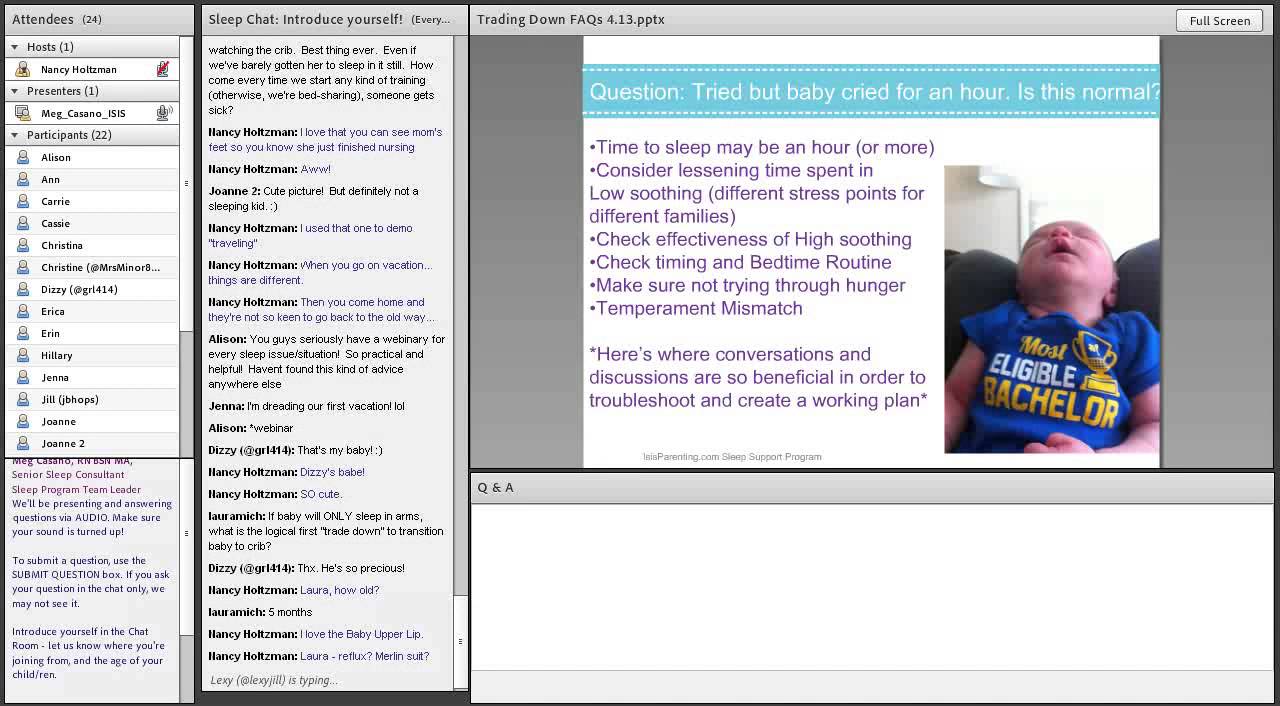Click the Sleep Chat panel title
Image resolution: width=1280 pixels, height=706 pixels.
305,19
